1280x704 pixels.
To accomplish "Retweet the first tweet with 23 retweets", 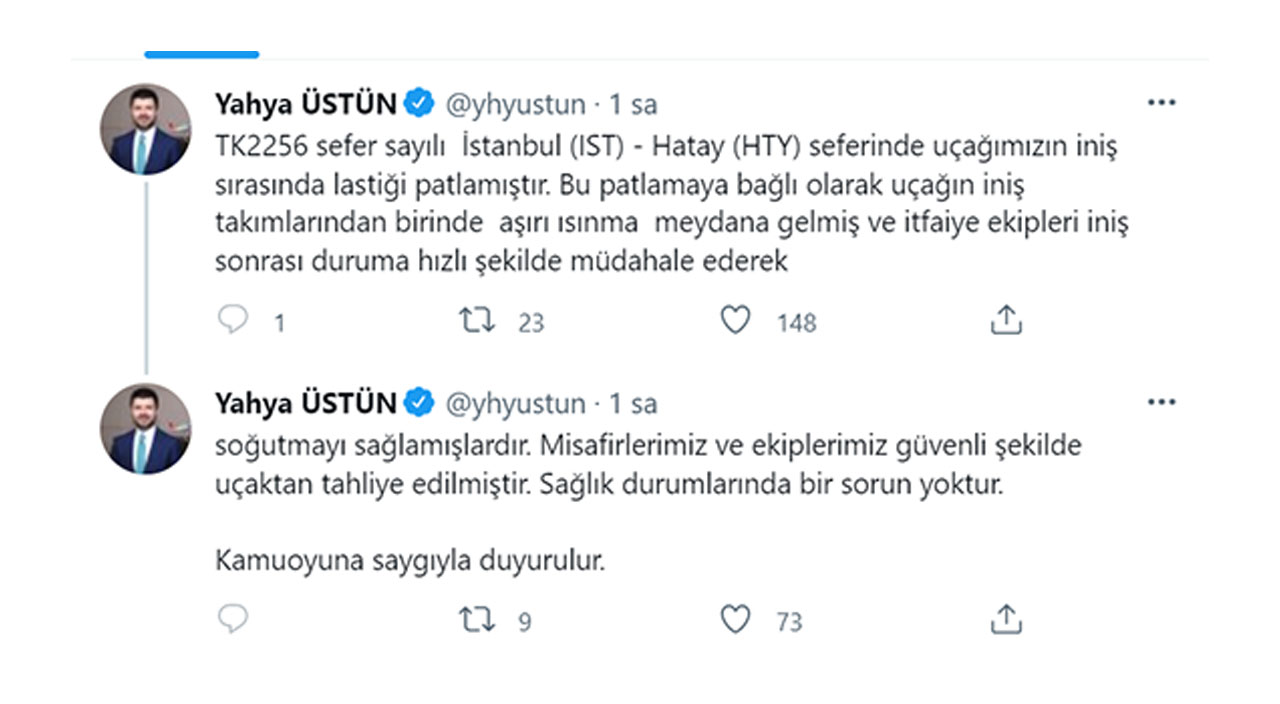I will pyautogui.click(x=477, y=320).
